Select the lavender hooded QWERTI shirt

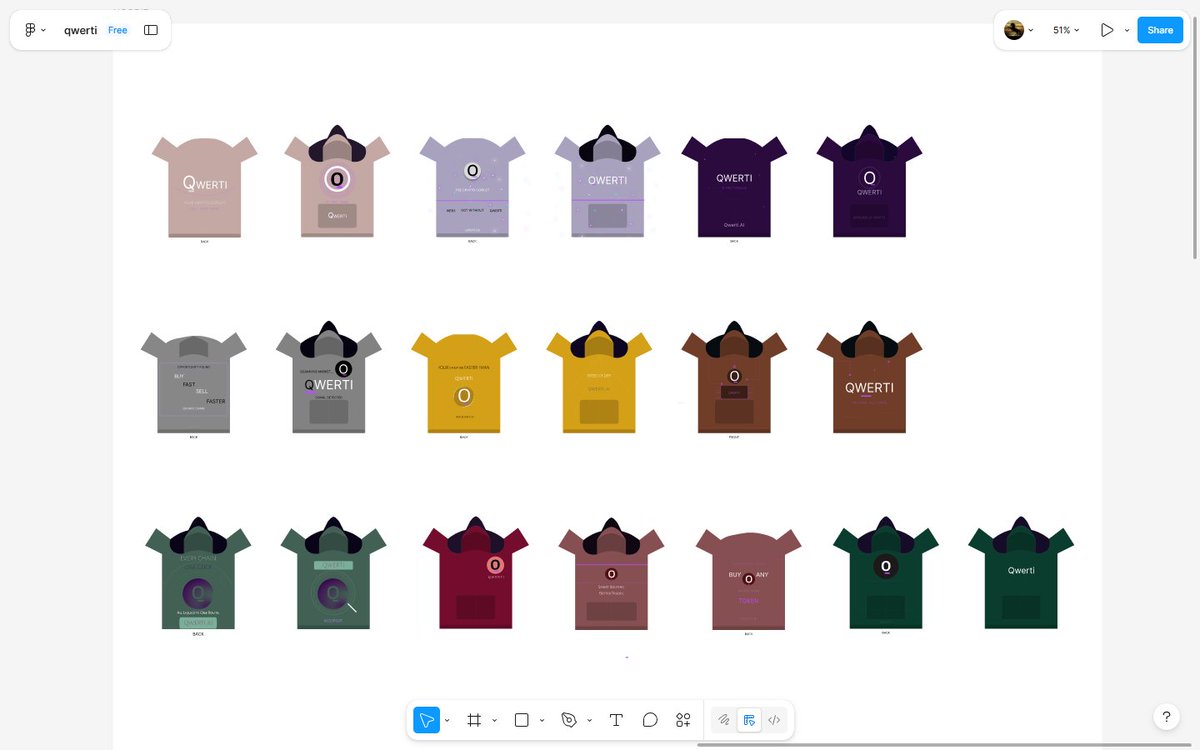click(607, 181)
